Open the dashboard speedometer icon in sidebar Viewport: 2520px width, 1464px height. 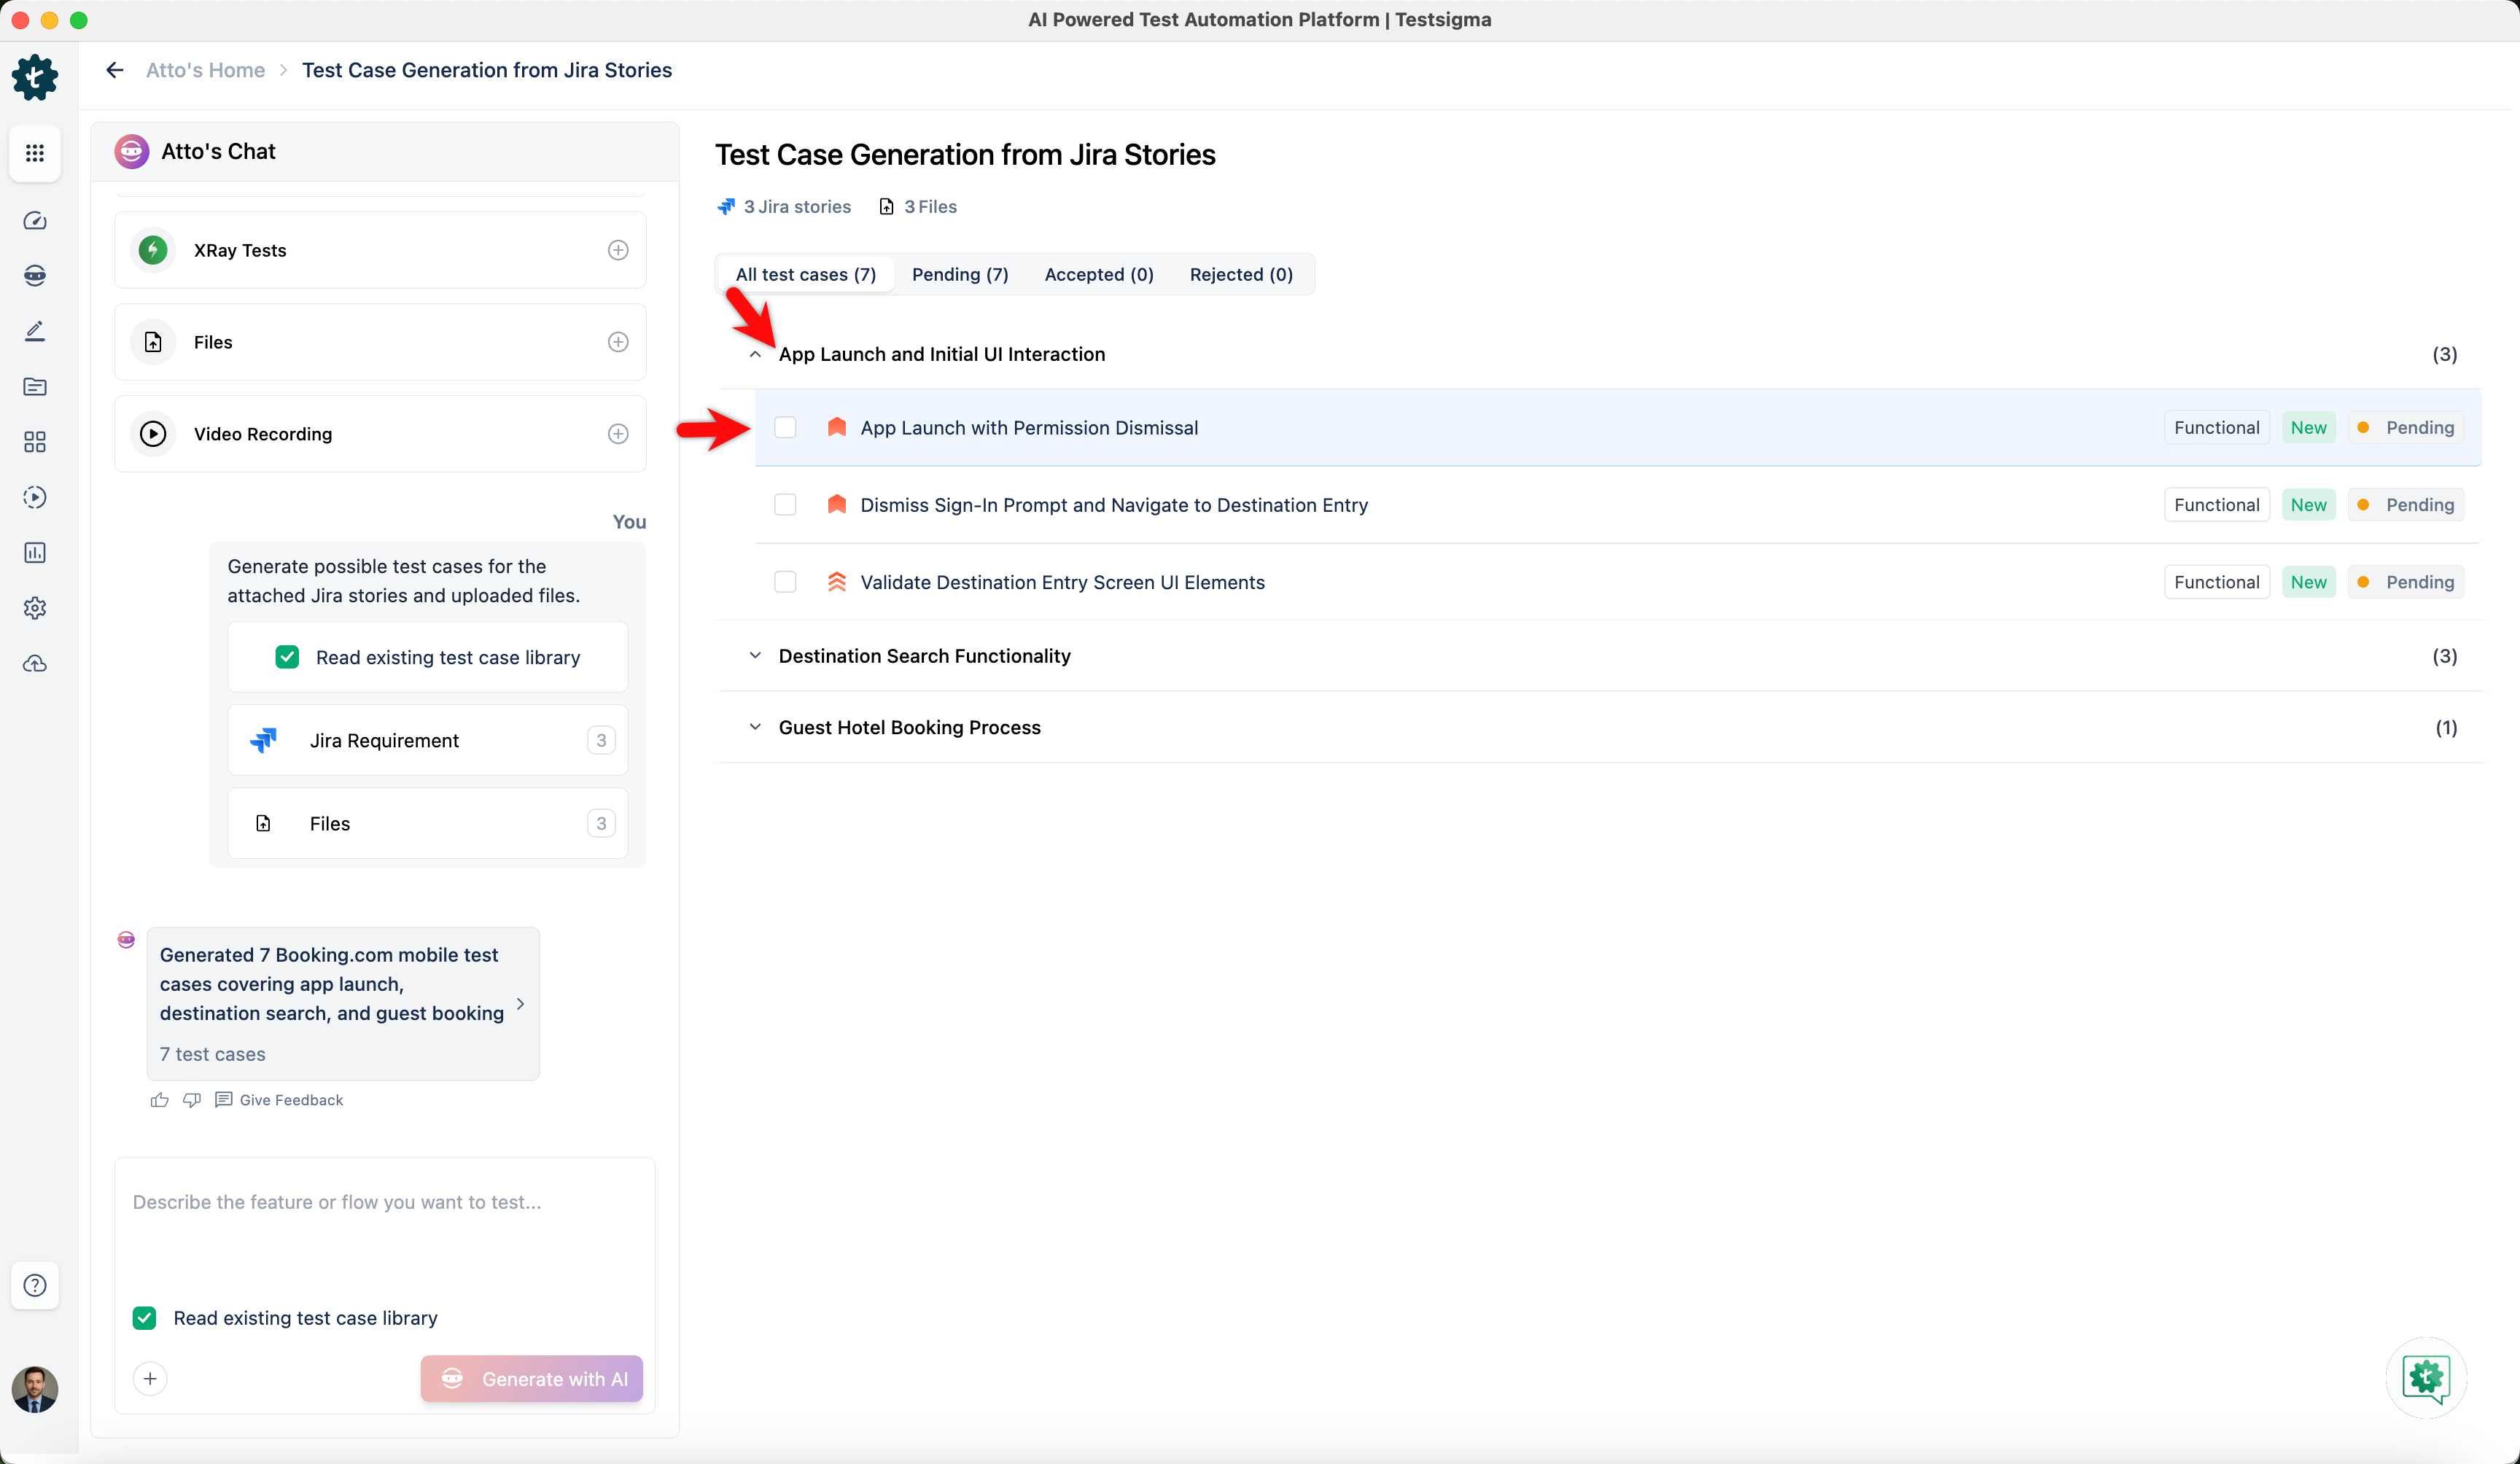35,221
